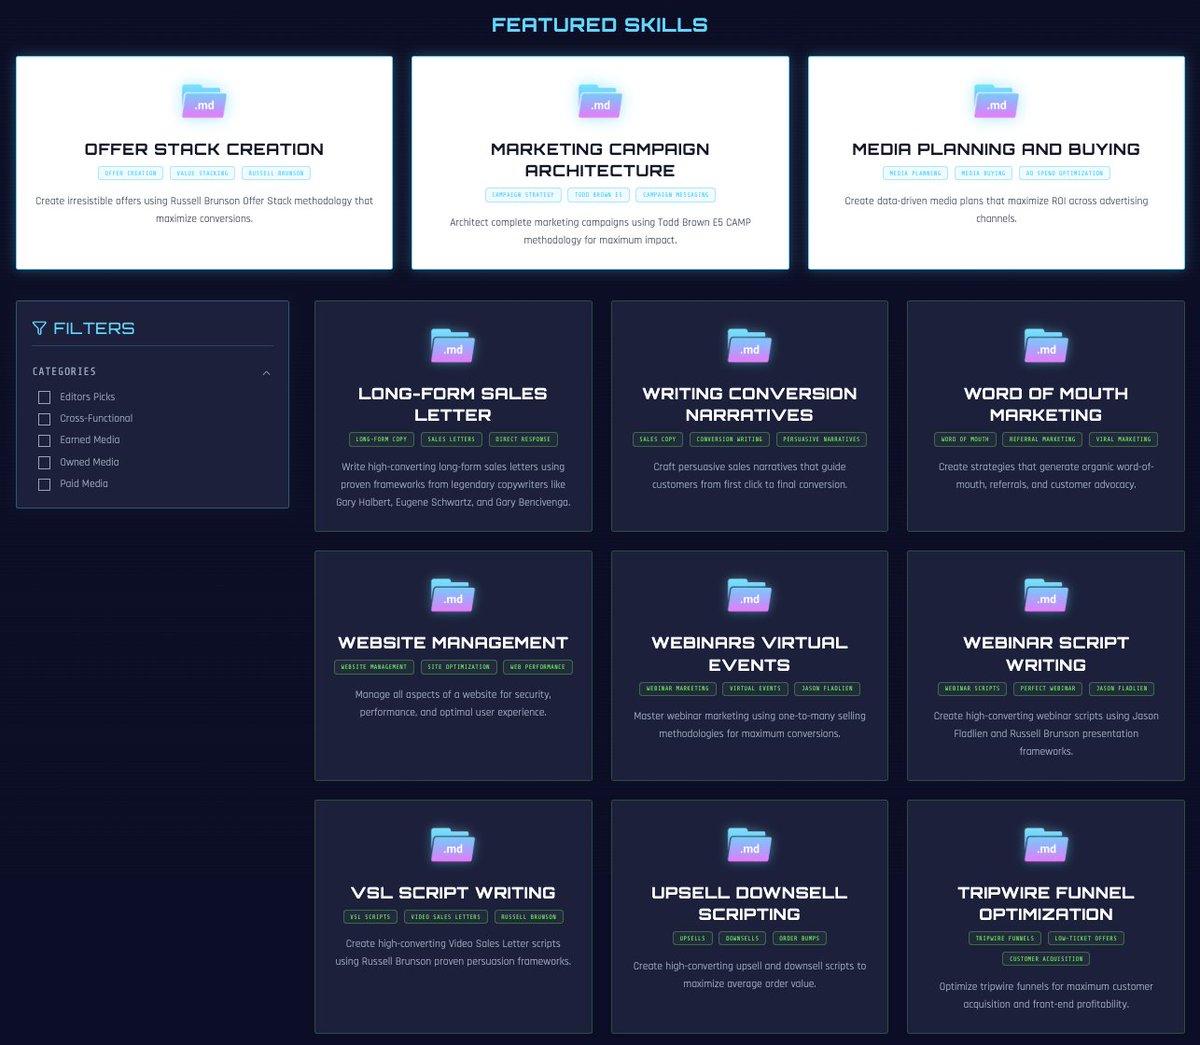Enable the Cross-Functional filter checkbox

tap(44, 419)
